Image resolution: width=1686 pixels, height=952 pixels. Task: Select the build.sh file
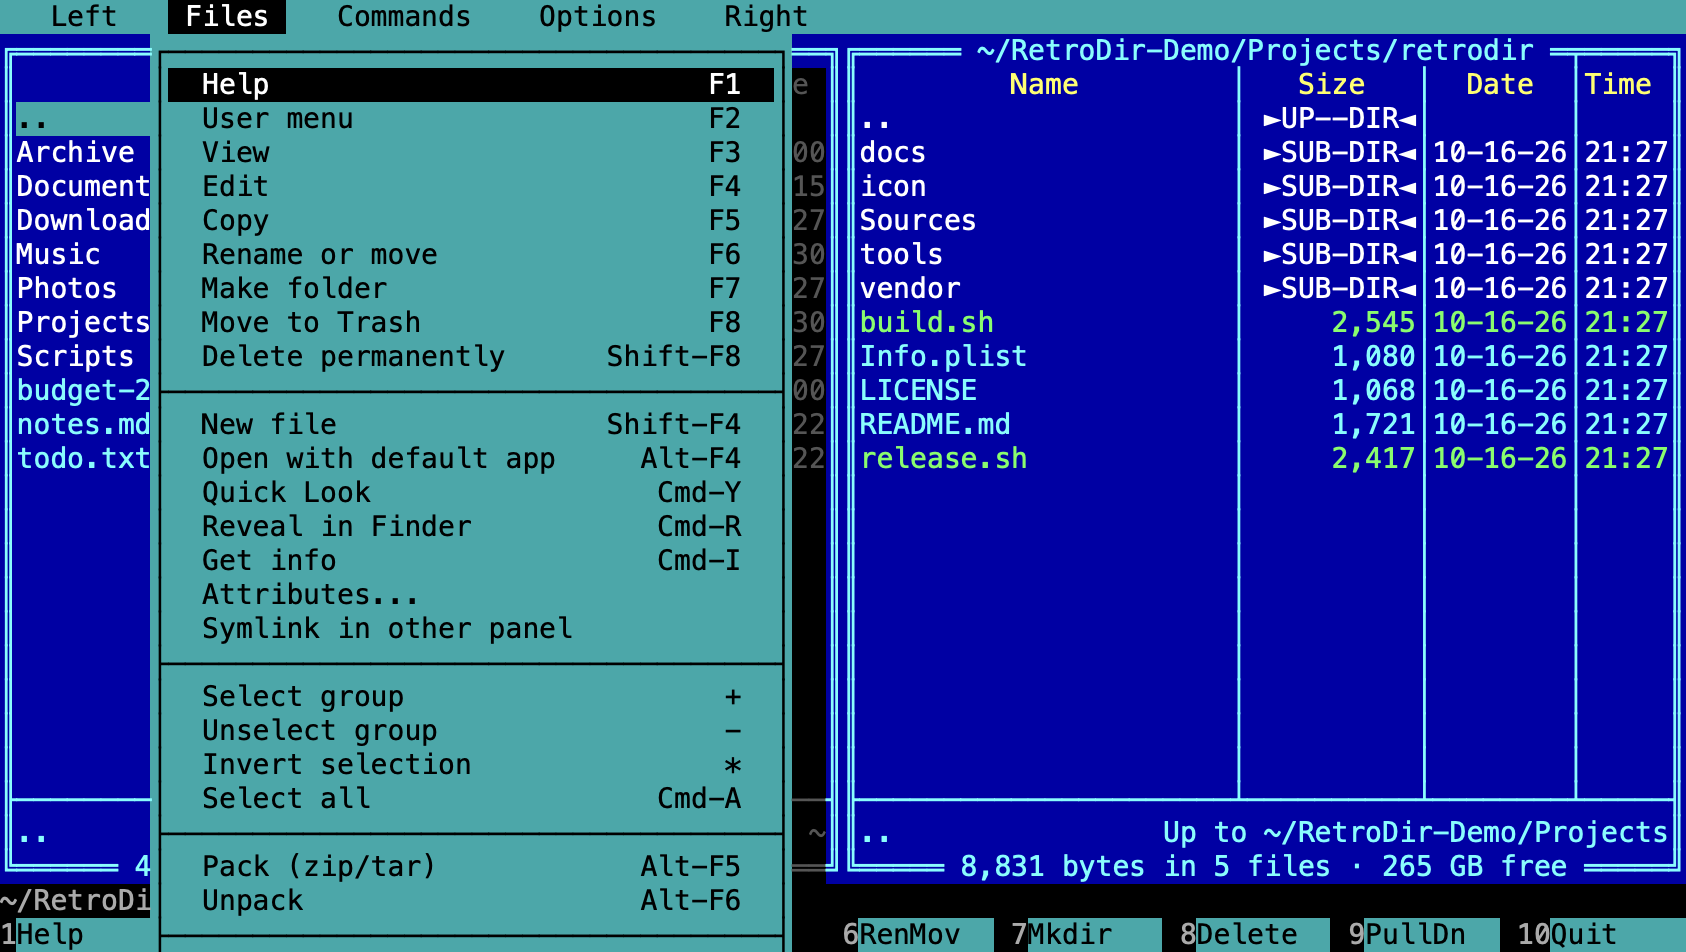(1264, 323)
